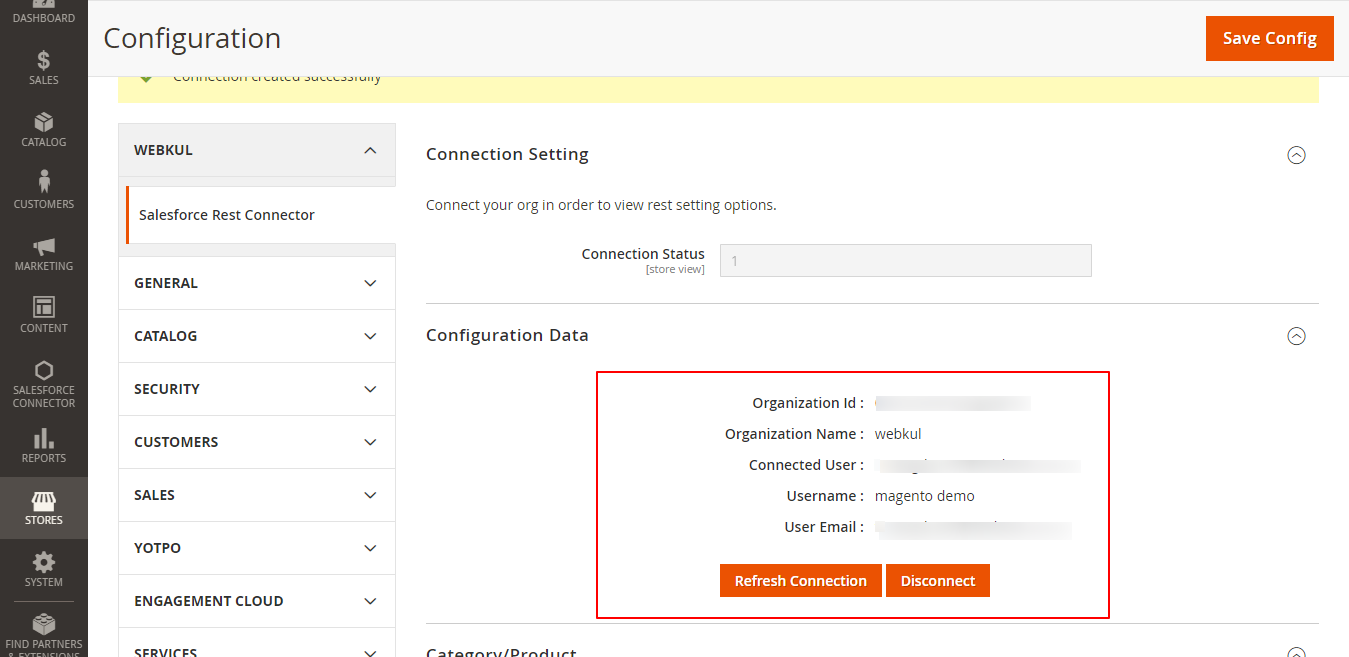1349x657 pixels.
Task: Click the Configuration page title
Action: [192, 39]
